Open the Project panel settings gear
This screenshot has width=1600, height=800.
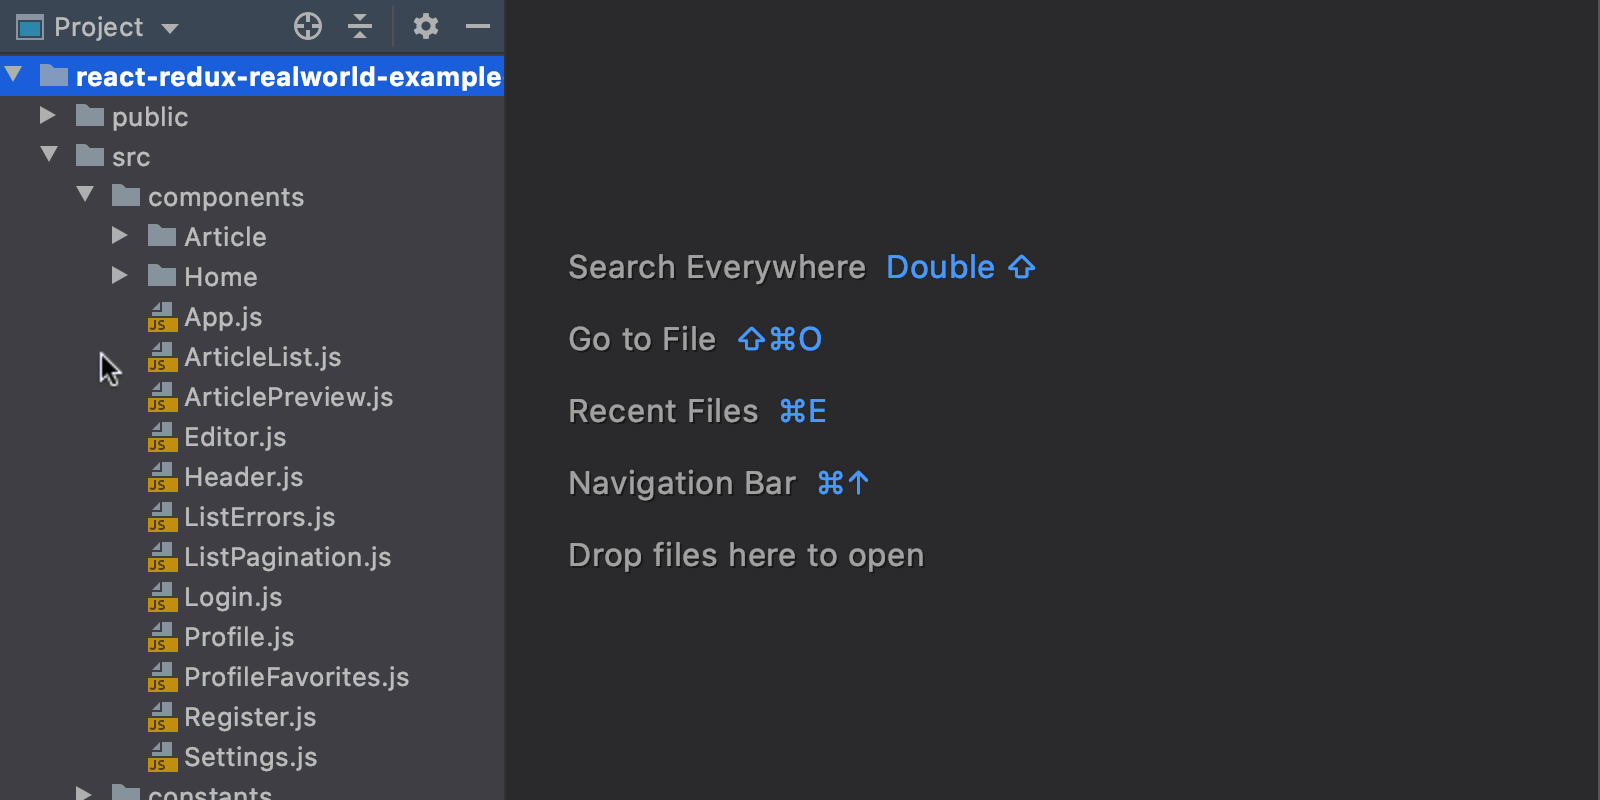click(x=426, y=26)
